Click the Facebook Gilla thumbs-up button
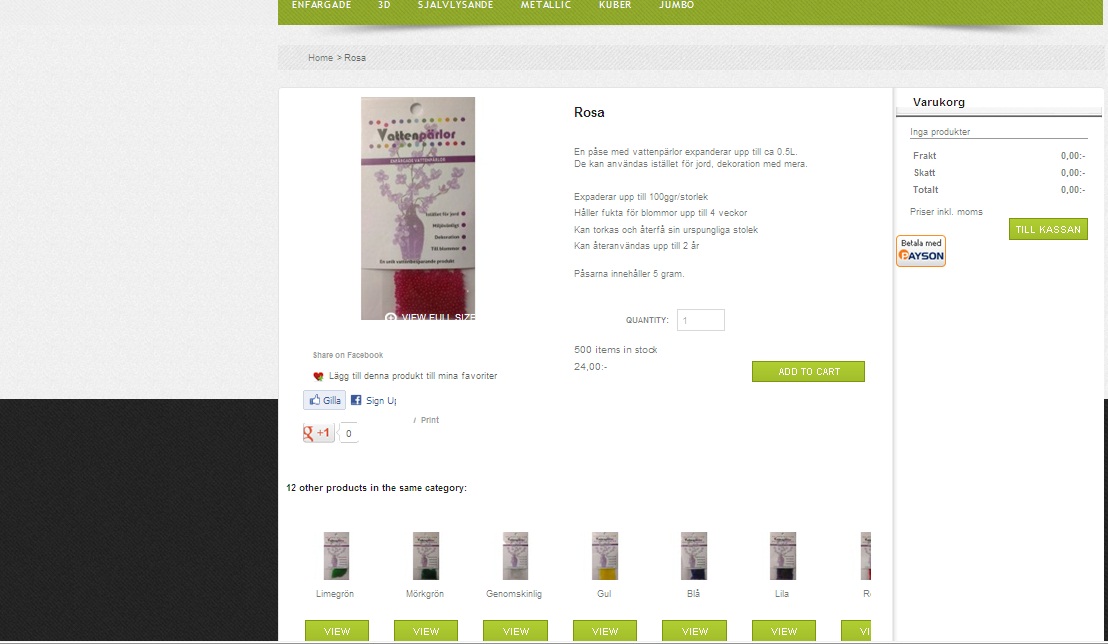 [324, 400]
